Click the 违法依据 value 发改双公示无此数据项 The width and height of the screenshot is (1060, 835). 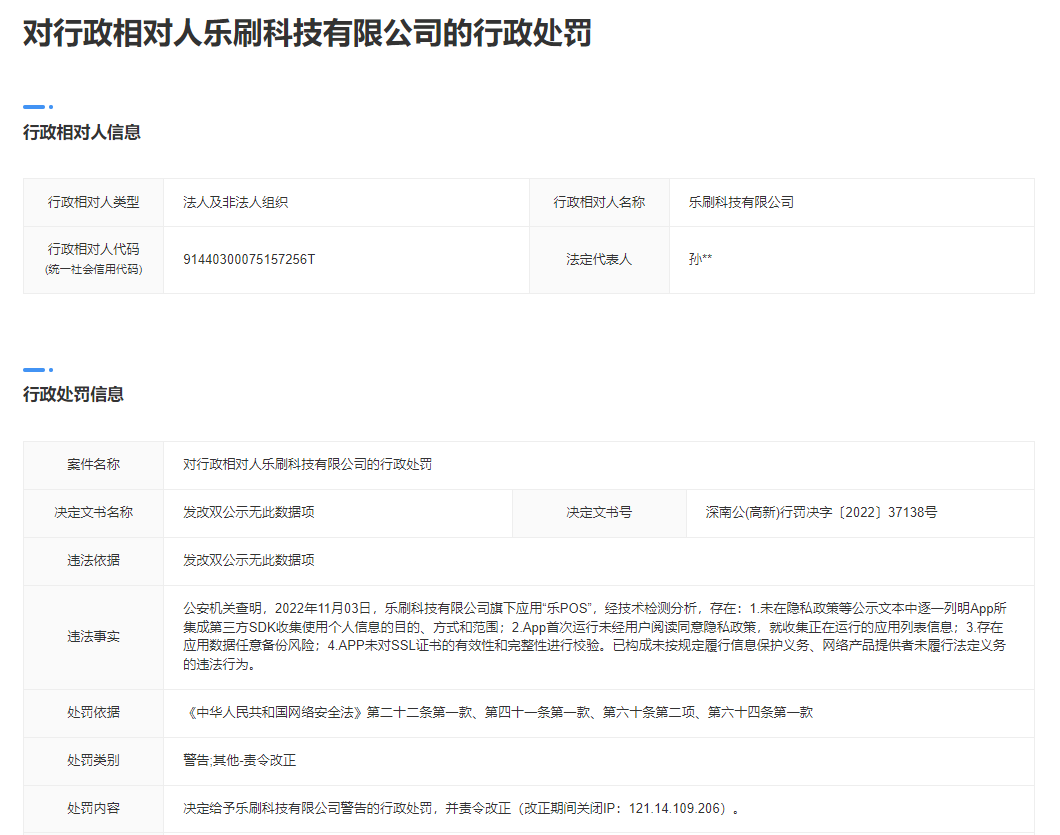click(249, 560)
